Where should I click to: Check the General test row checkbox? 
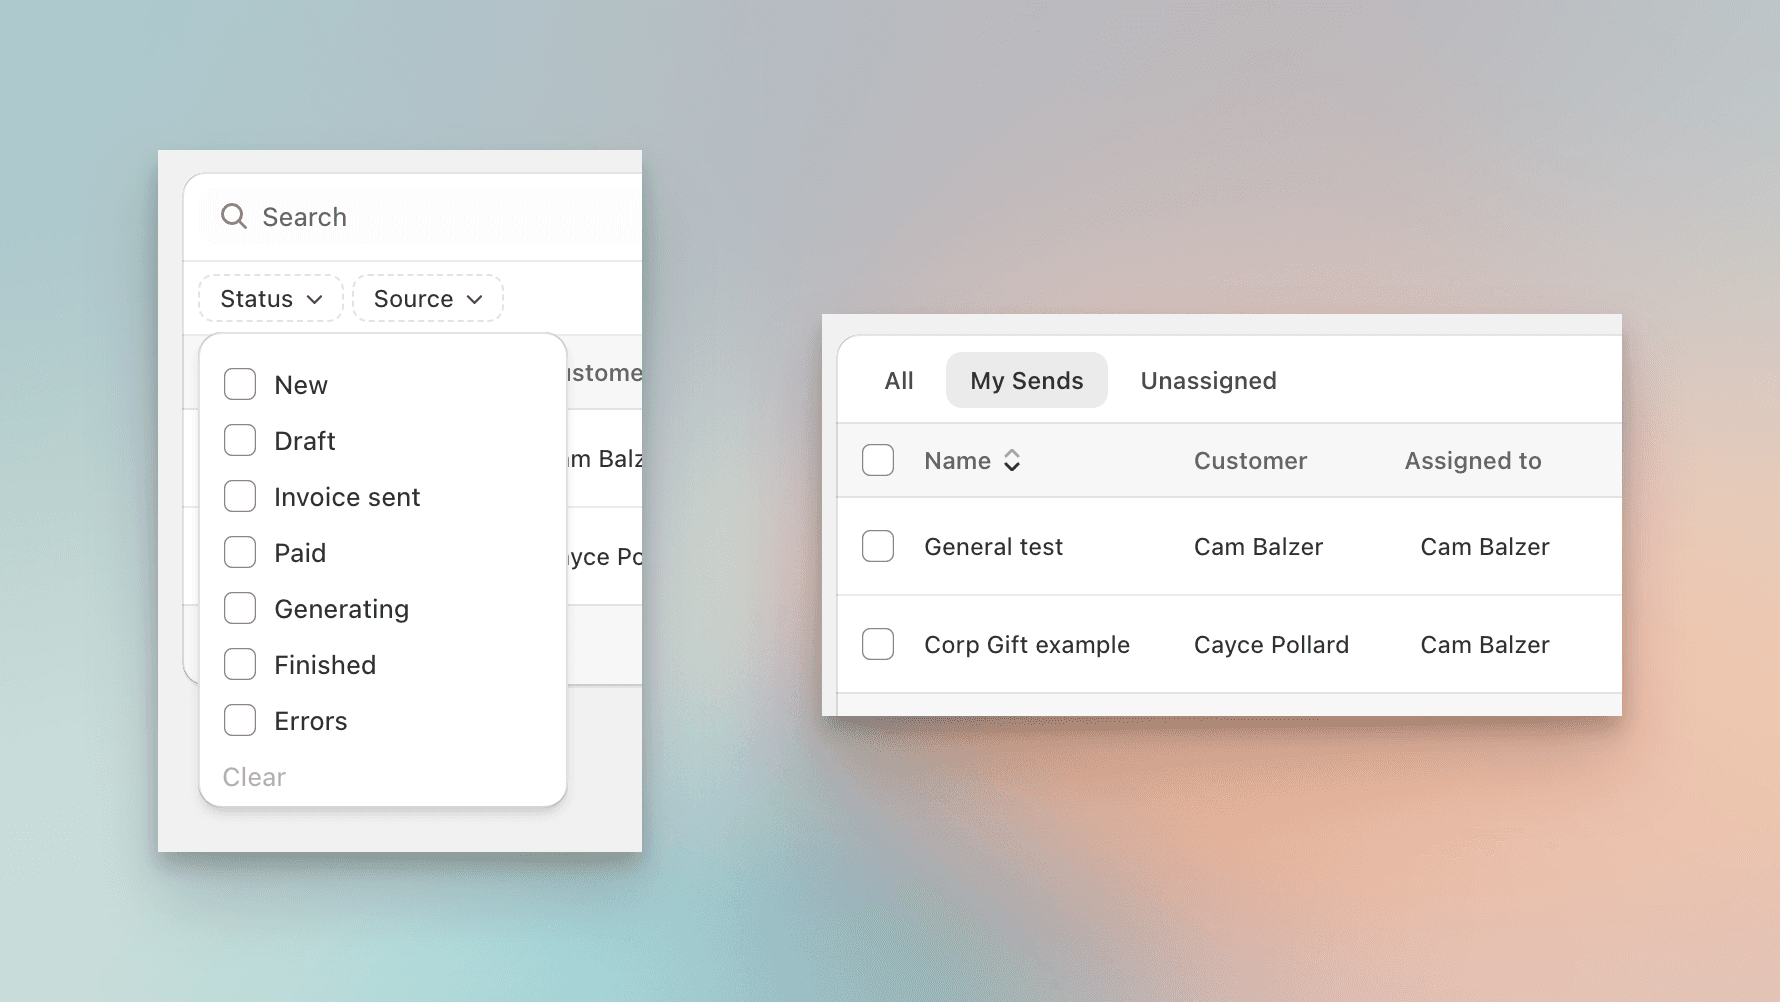point(877,546)
